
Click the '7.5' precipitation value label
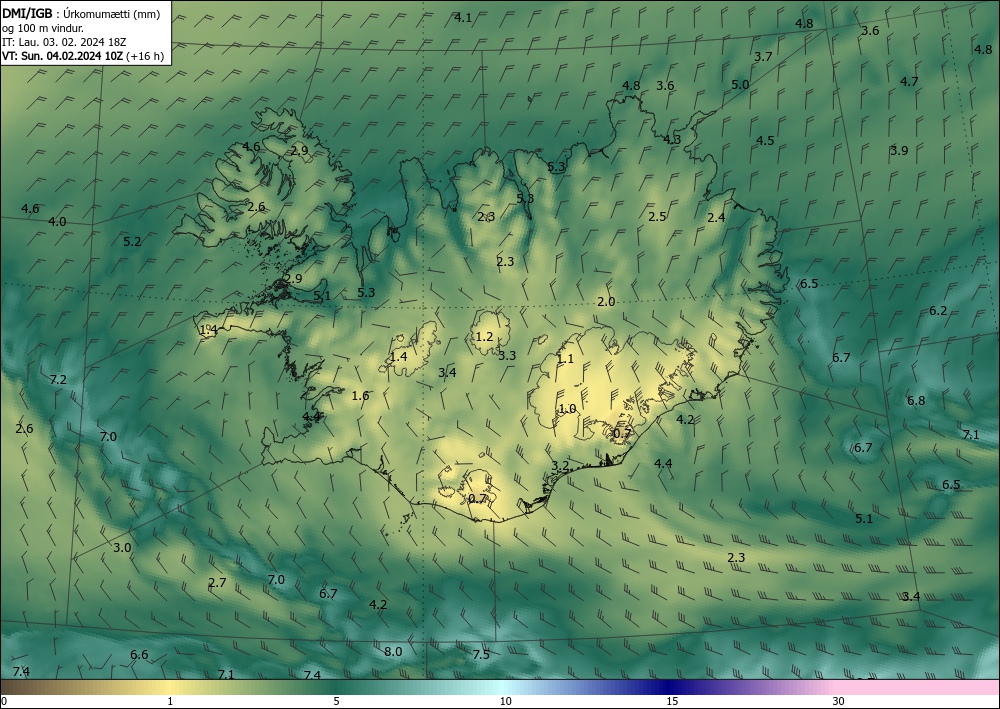click(x=481, y=655)
